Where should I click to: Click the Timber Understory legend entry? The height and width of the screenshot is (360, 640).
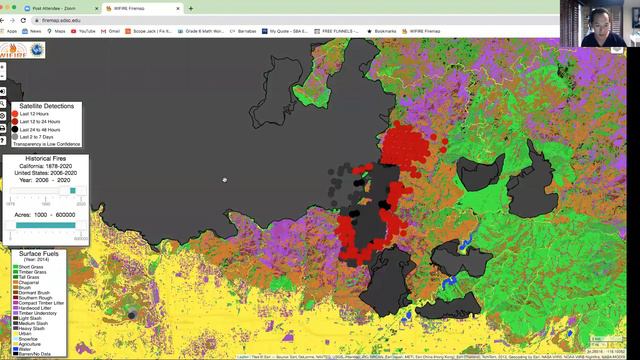click(35, 313)
